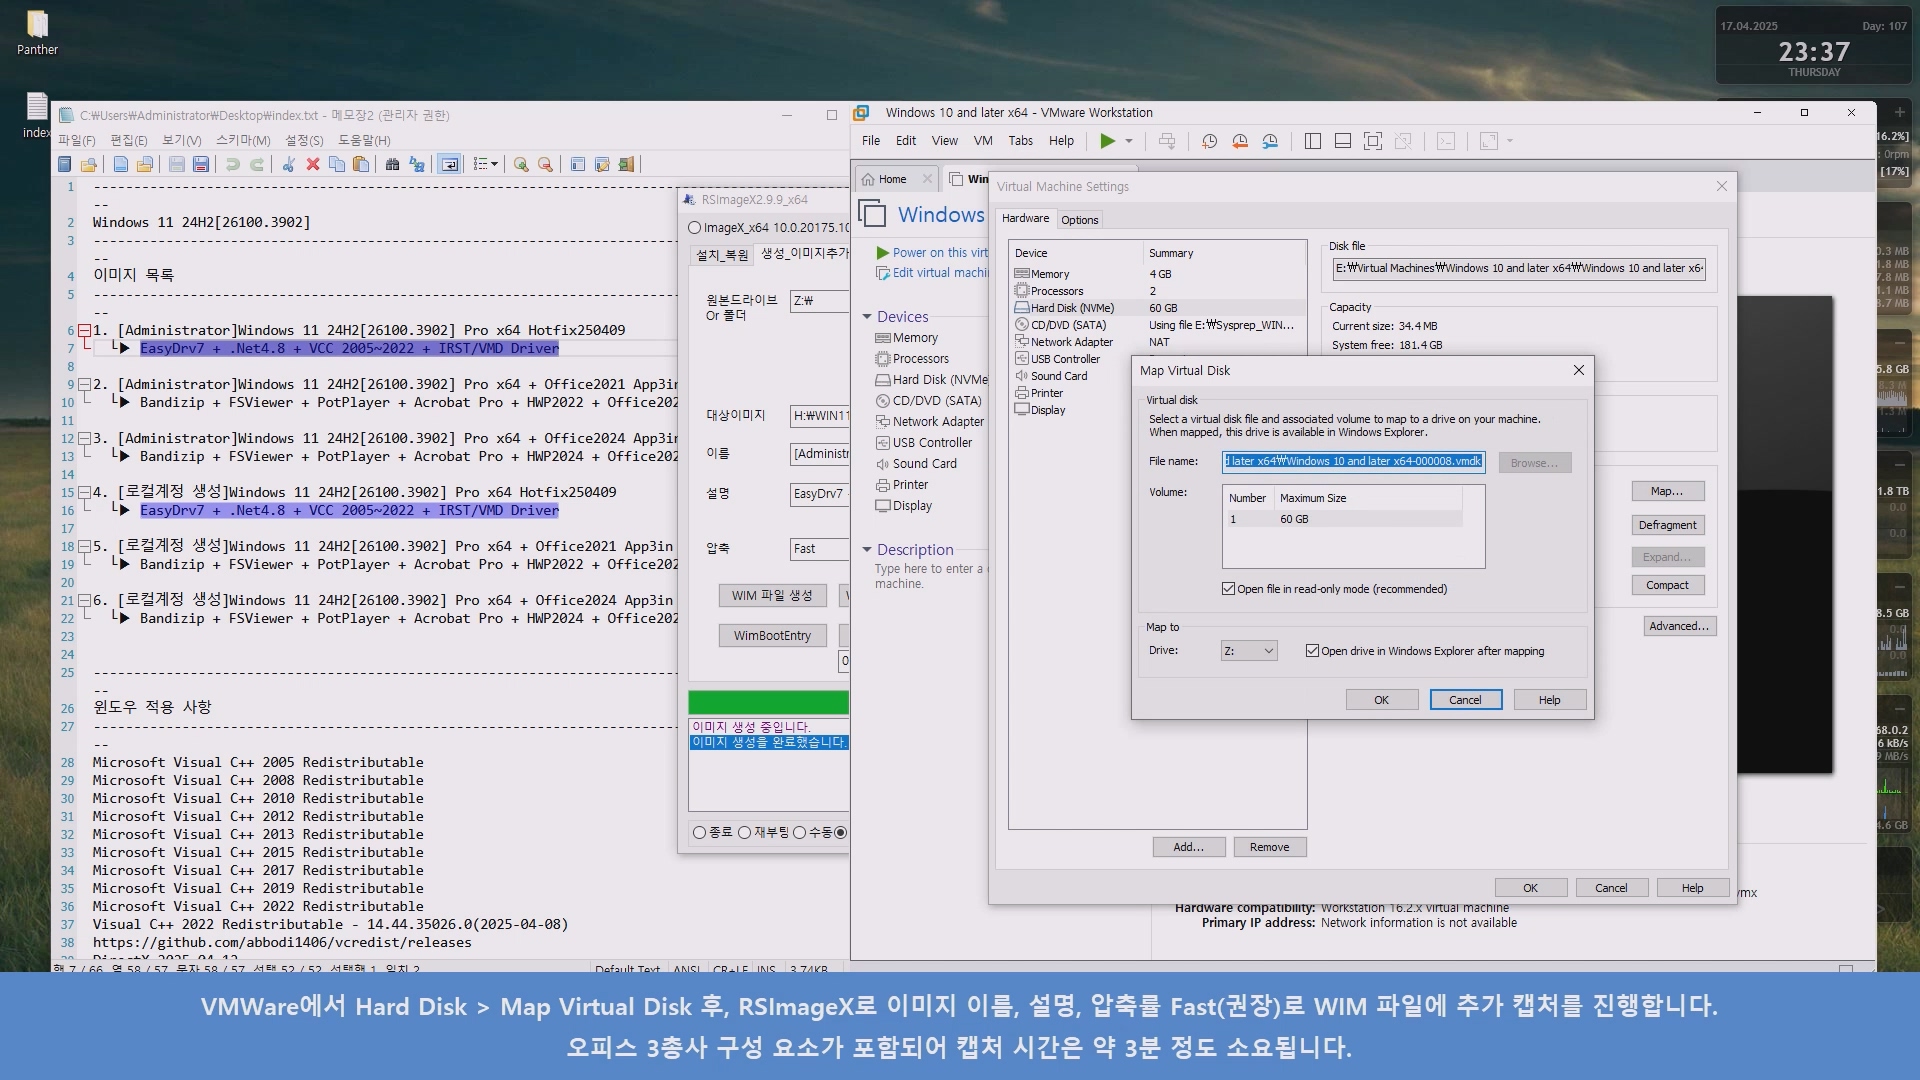Toggle the Word Wrap icon in Notepad2
This screenshot has height=1080, width=1920.
(x=450, y=164)
